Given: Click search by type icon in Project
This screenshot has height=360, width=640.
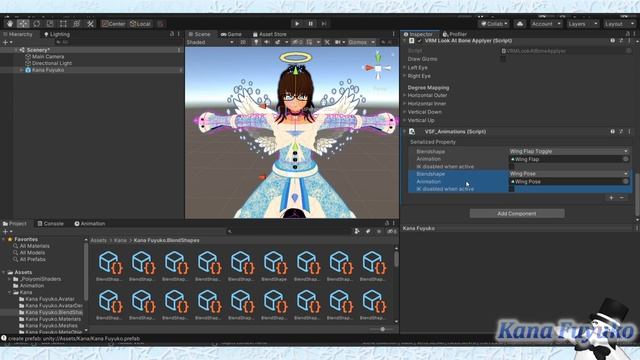Looking at the screenshot, I should pos(357,231).
